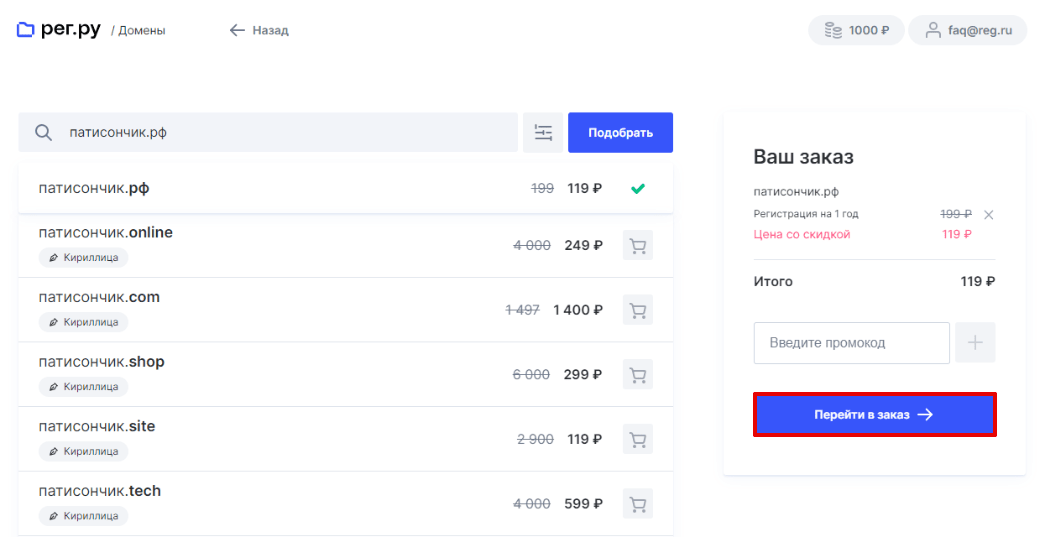
Task: Remove патисончик.рф from order with X
Action: coord(989,215)
